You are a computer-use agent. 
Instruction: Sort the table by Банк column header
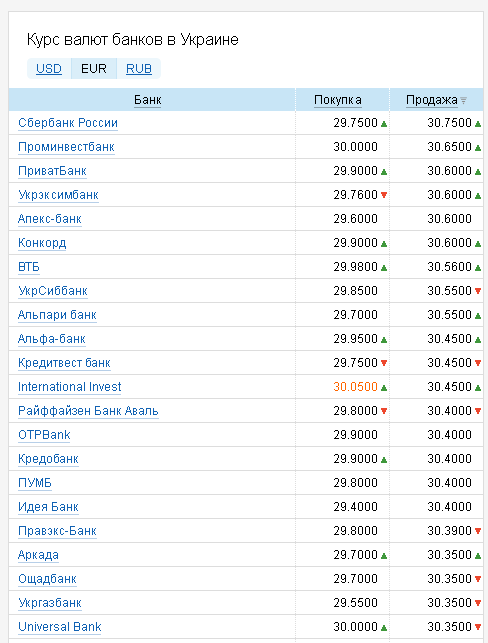(148, 100)
